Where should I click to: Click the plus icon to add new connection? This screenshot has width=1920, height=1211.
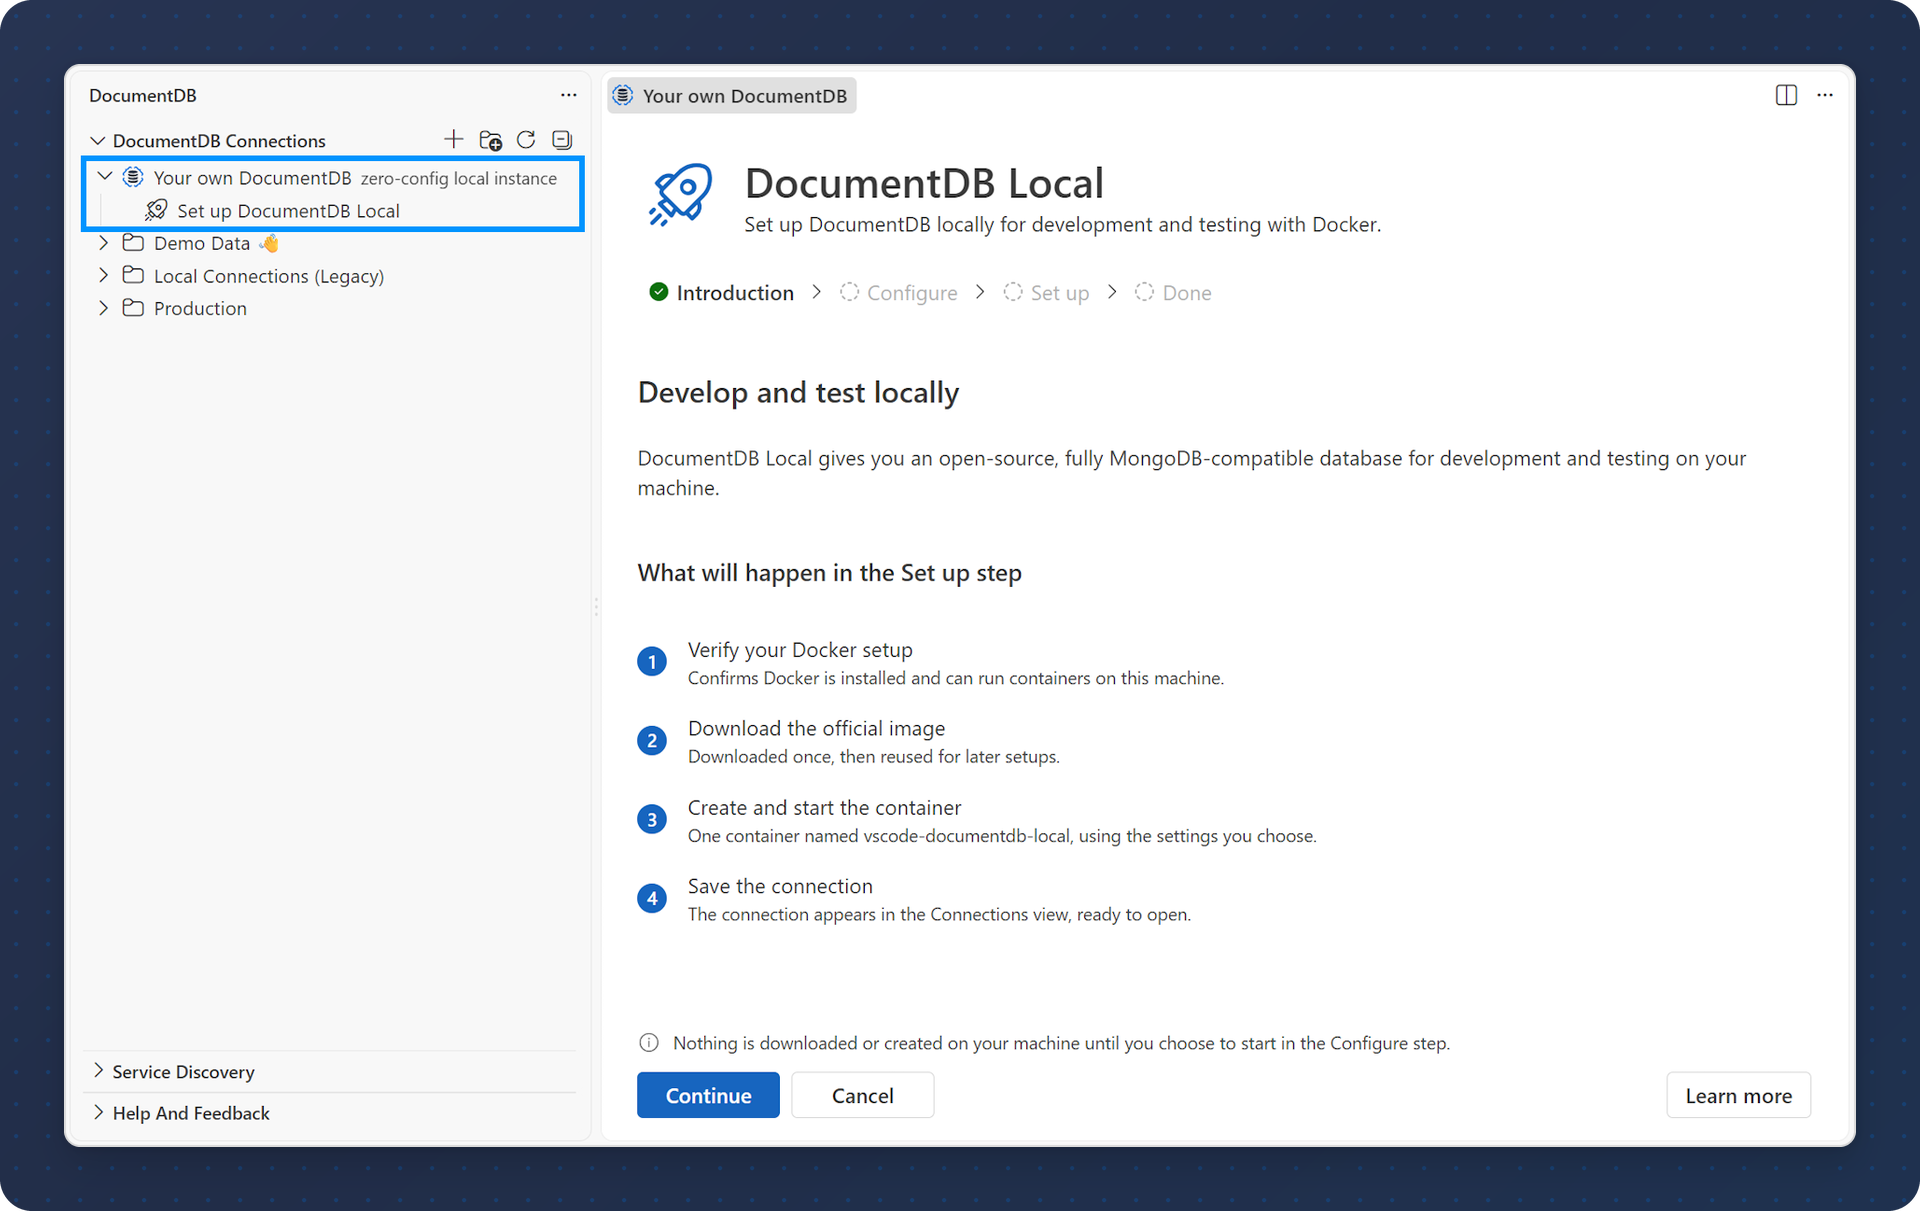[453, 140]
